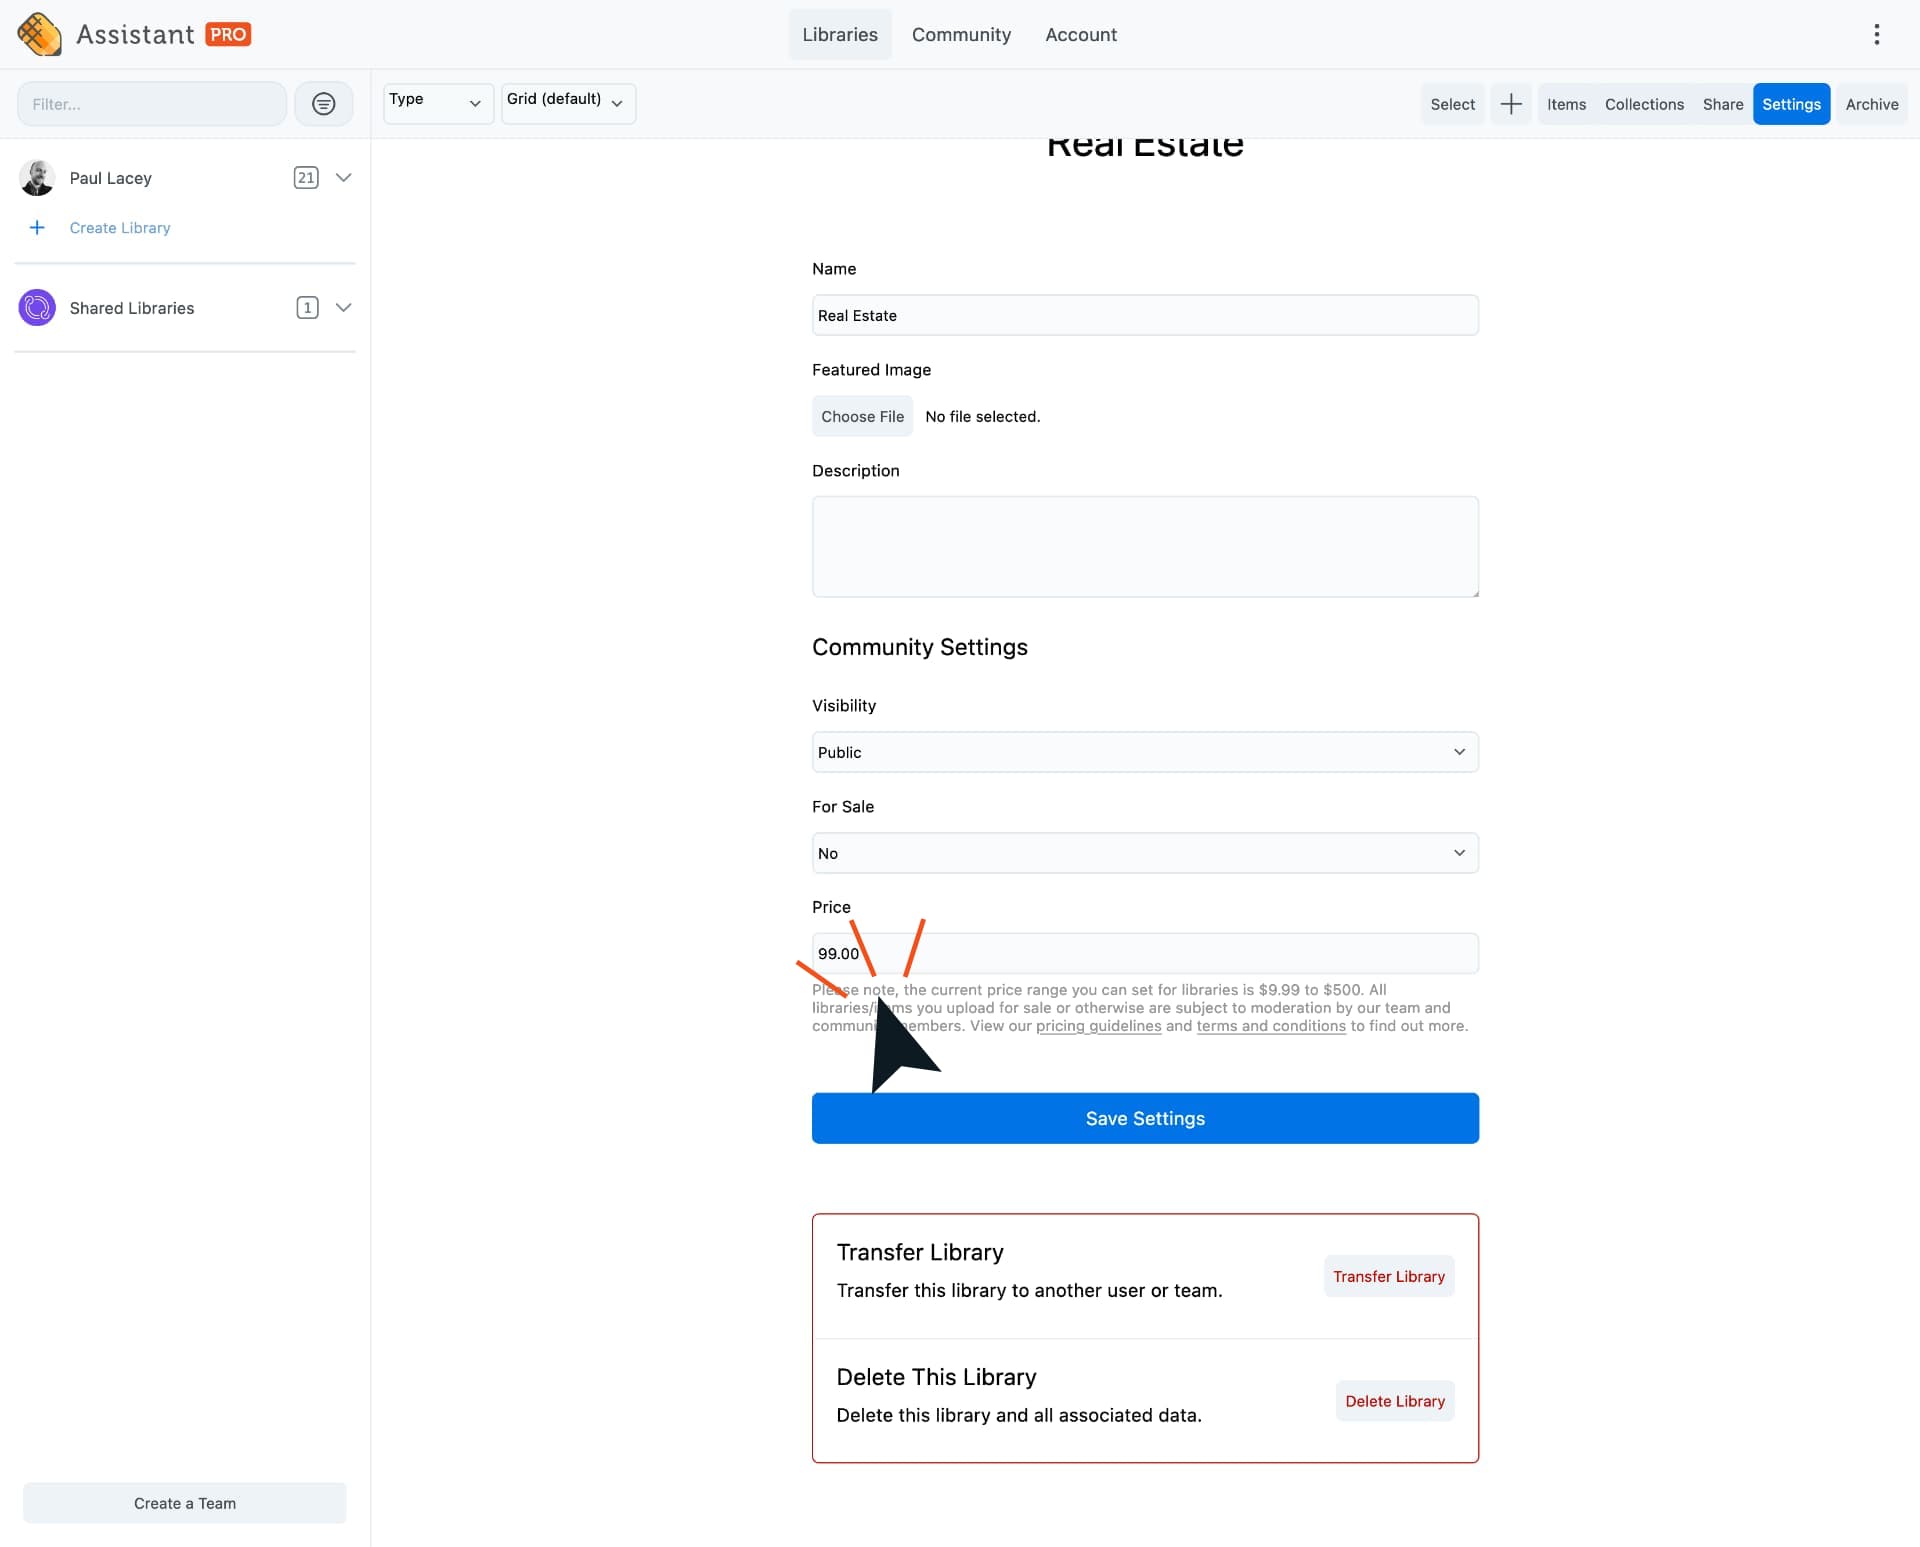Open the filter options icon button

click(x=323, y=104)
